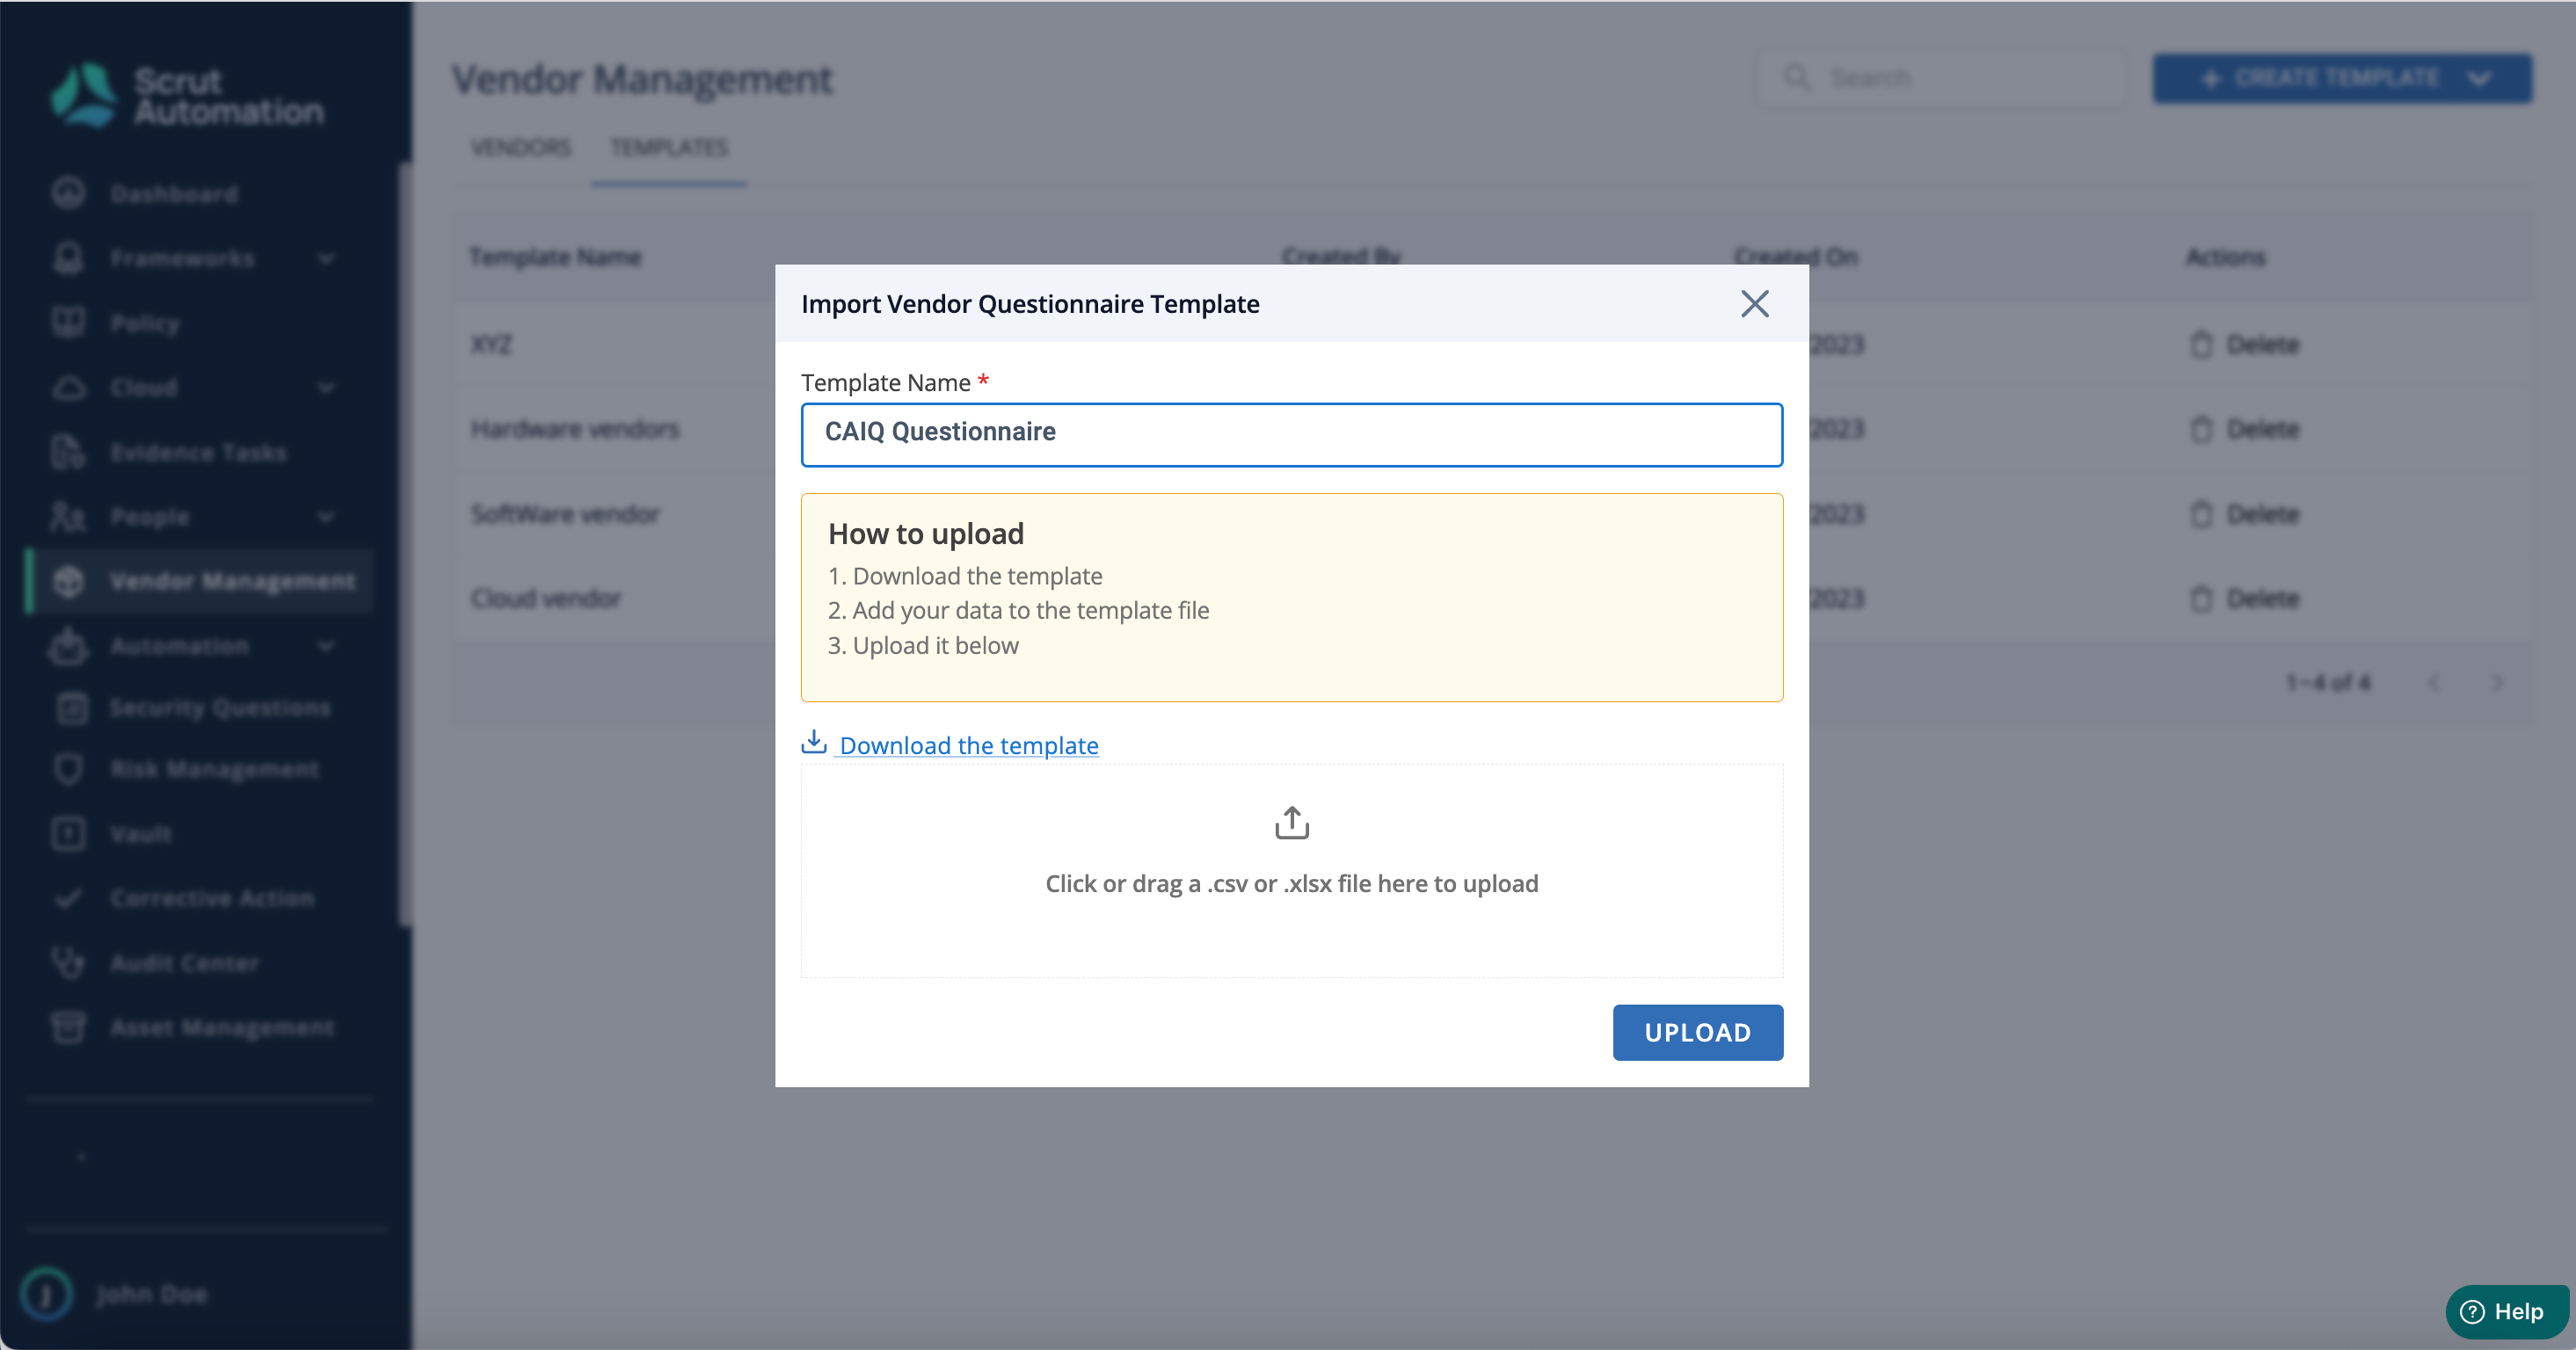Click the Cloud vendor row name
The width and height of the screenshot is (2576, 1350).
pos(546,599)
